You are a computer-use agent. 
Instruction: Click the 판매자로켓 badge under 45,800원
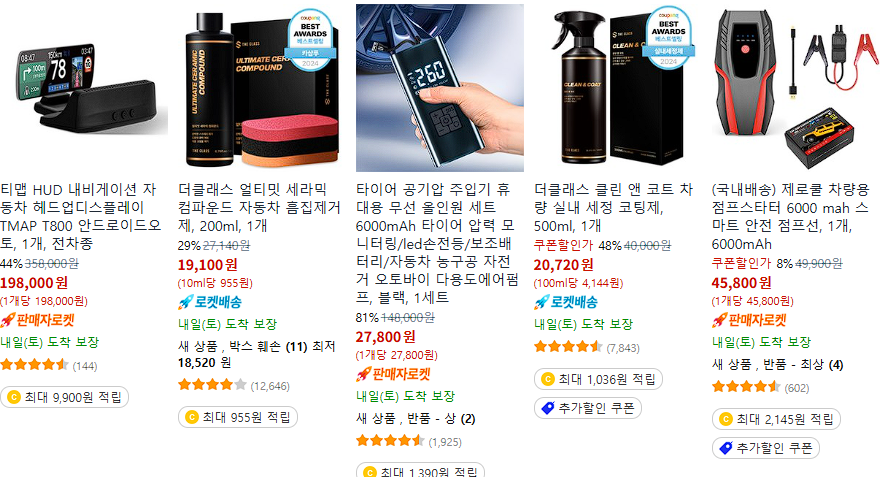750,320
